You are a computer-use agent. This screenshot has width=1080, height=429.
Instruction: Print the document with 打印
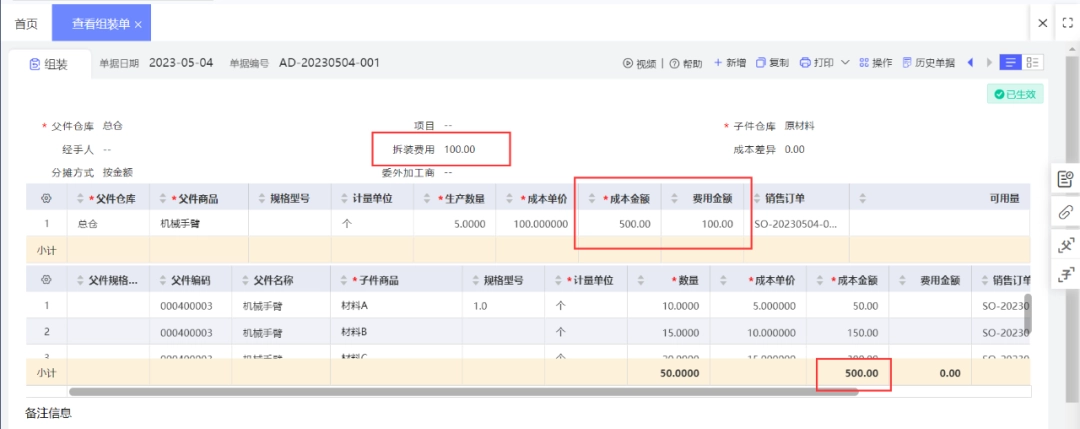click(816, 63)
